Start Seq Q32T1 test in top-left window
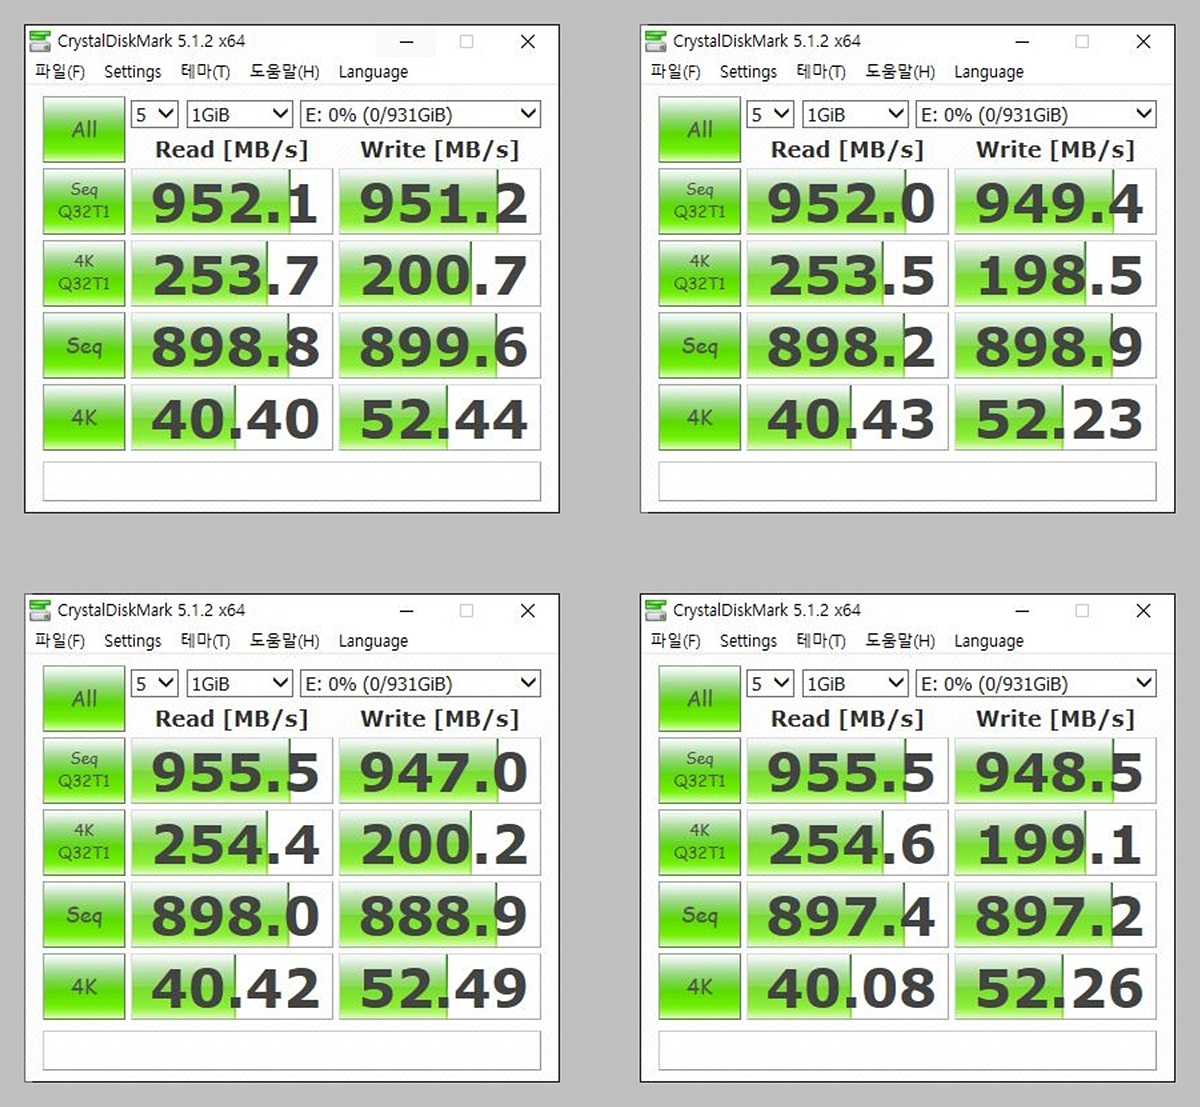The height and width of the screenshot is (1107, 1200). pyautogui.click(x=84, y=201)
